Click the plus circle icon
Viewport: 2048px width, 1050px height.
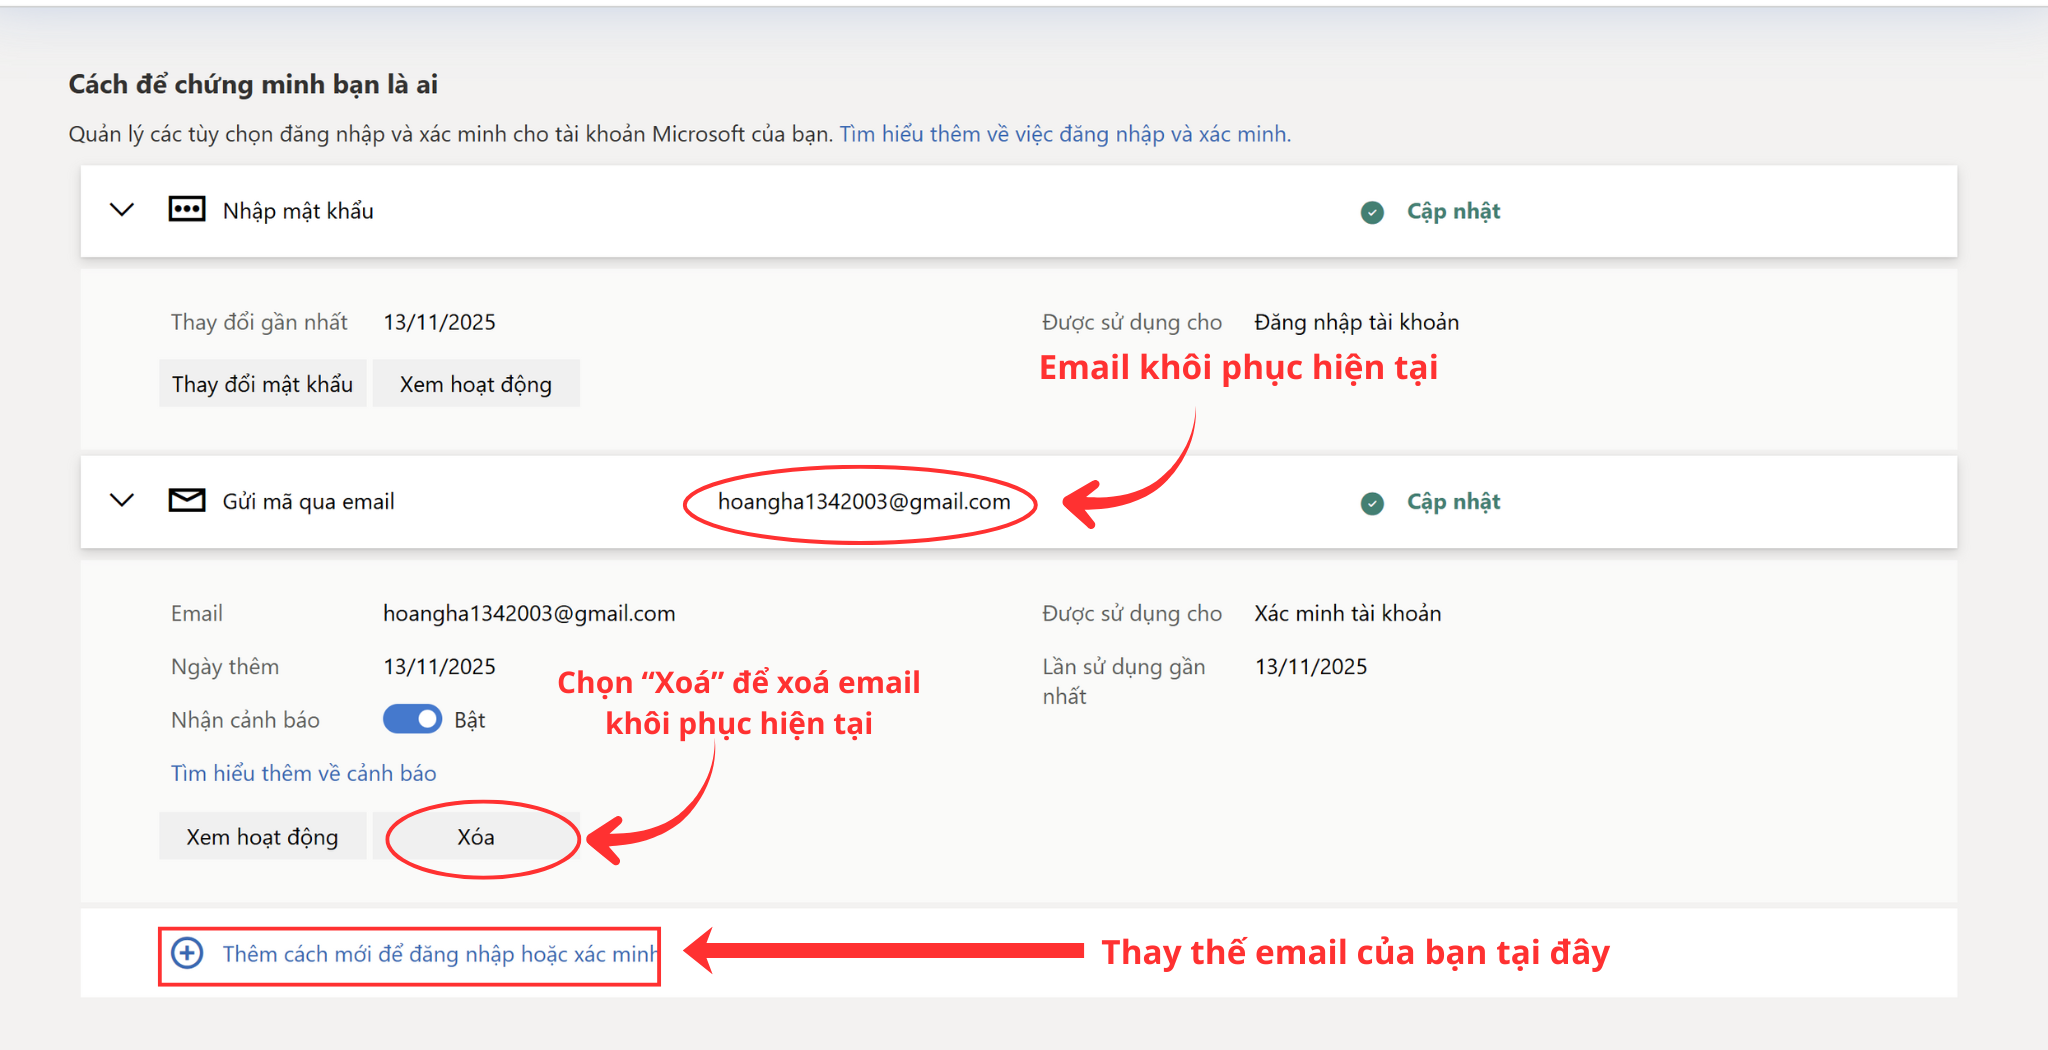pyautogui.click(x=187, y=953)
